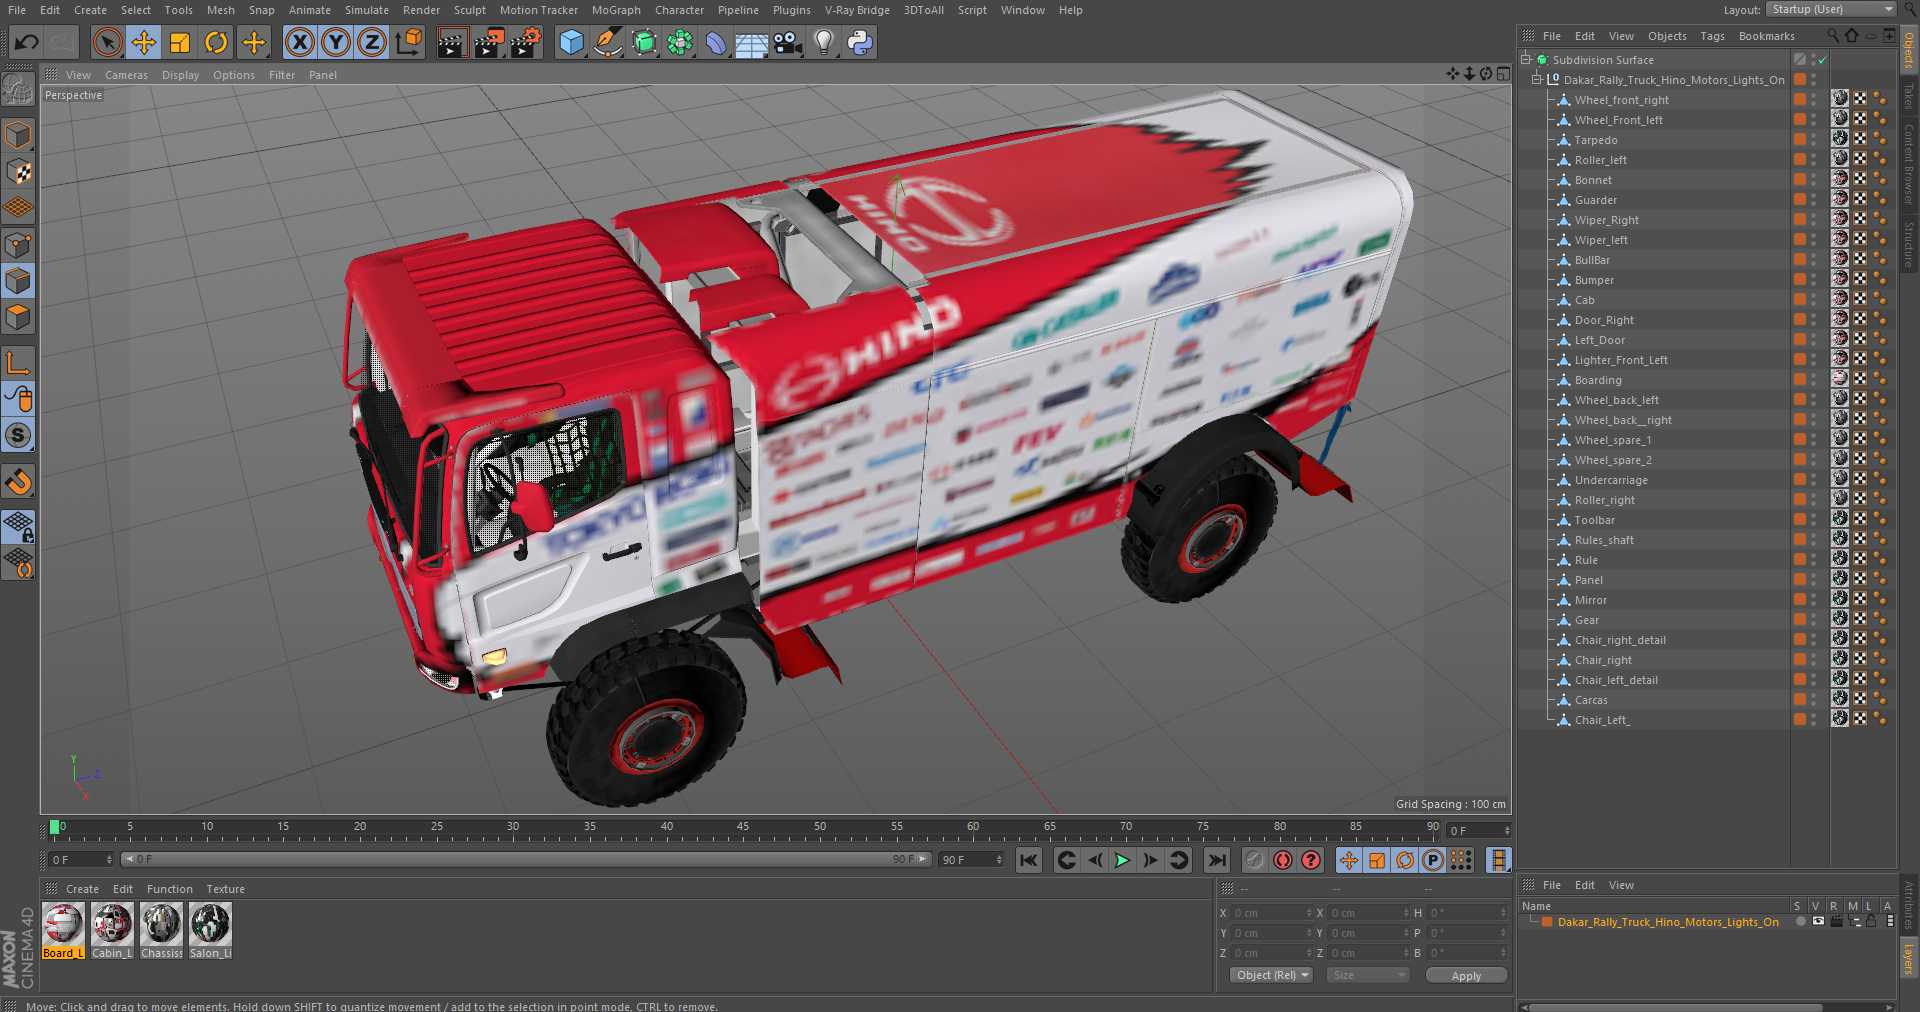The height and width of the screenshot is (1012, 1920).
Task: Add a subdivision surface generator
Action: click(644, 42)
